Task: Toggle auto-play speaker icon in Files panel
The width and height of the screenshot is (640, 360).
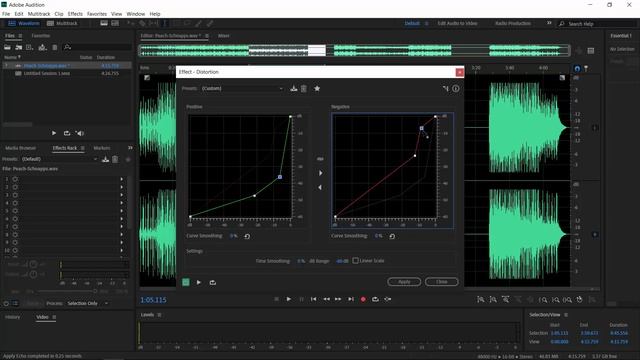Action: [x=80, y=133]
